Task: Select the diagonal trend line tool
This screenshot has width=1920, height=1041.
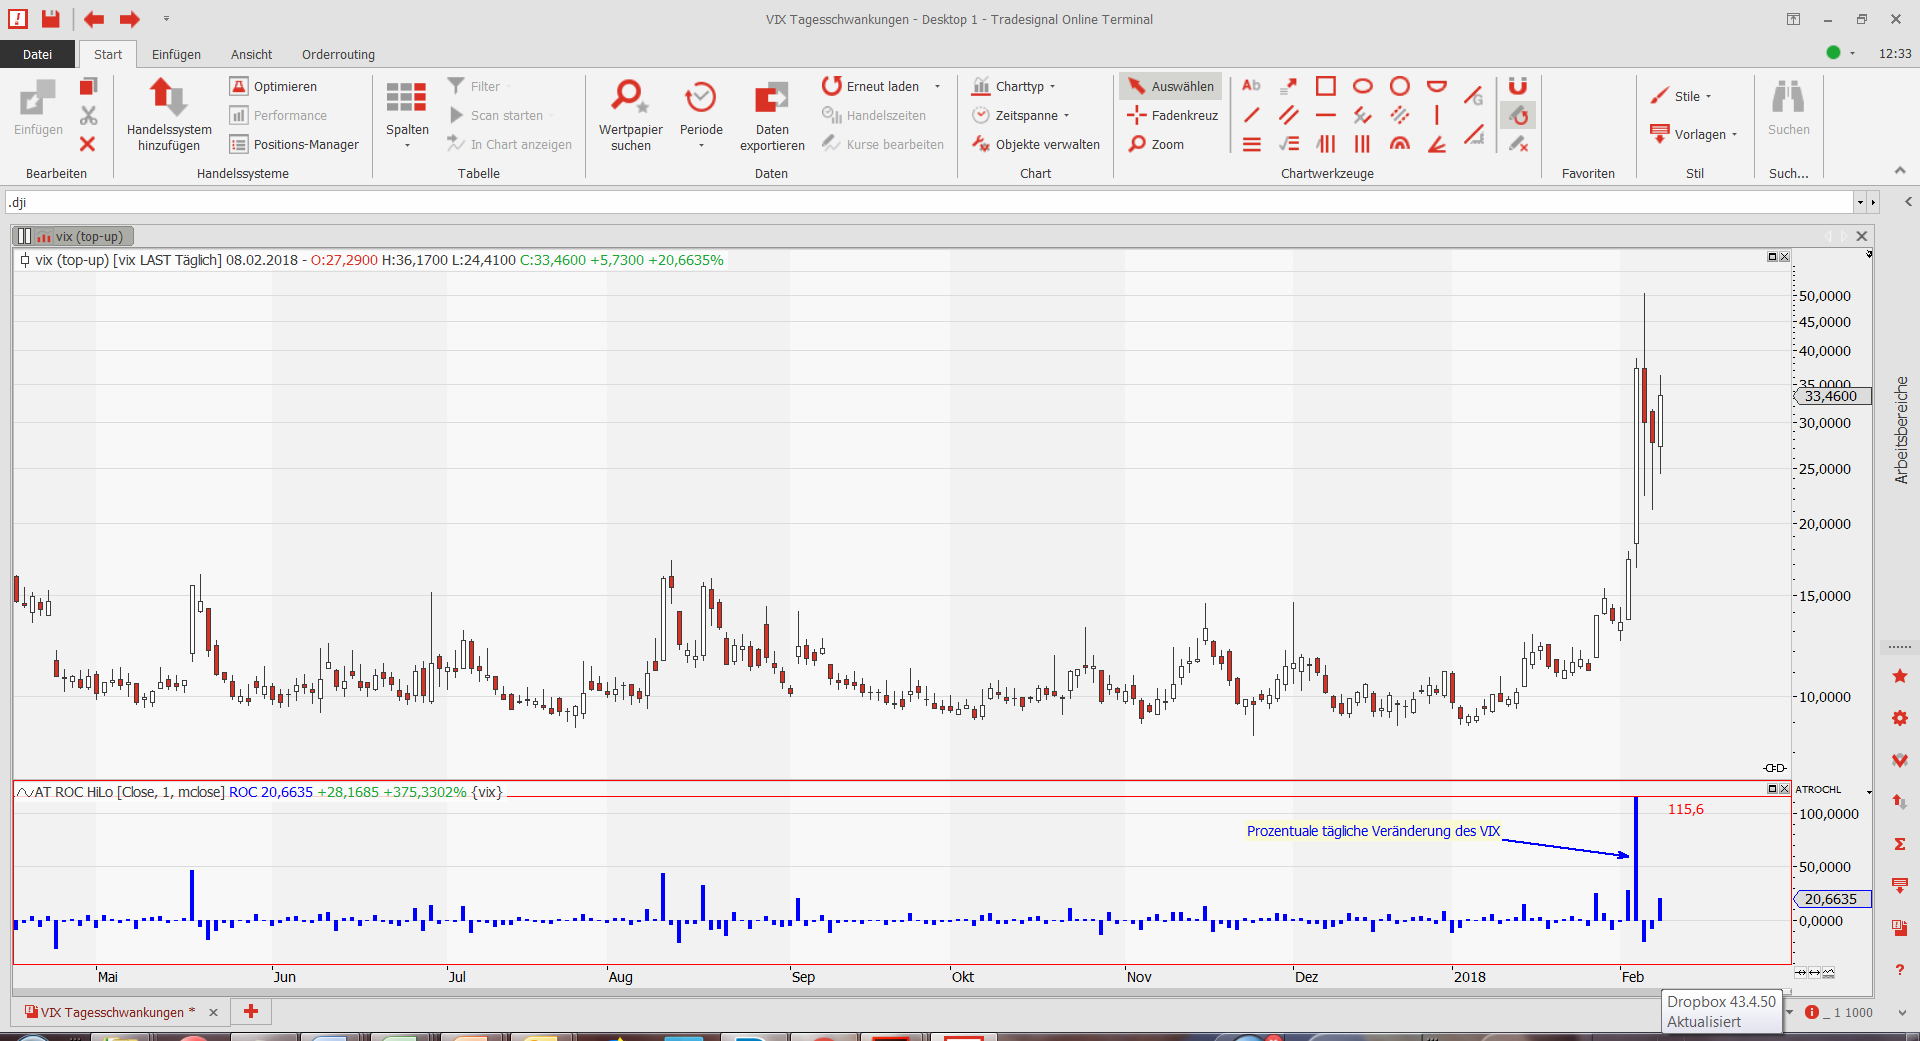Action: [1251, 115]
